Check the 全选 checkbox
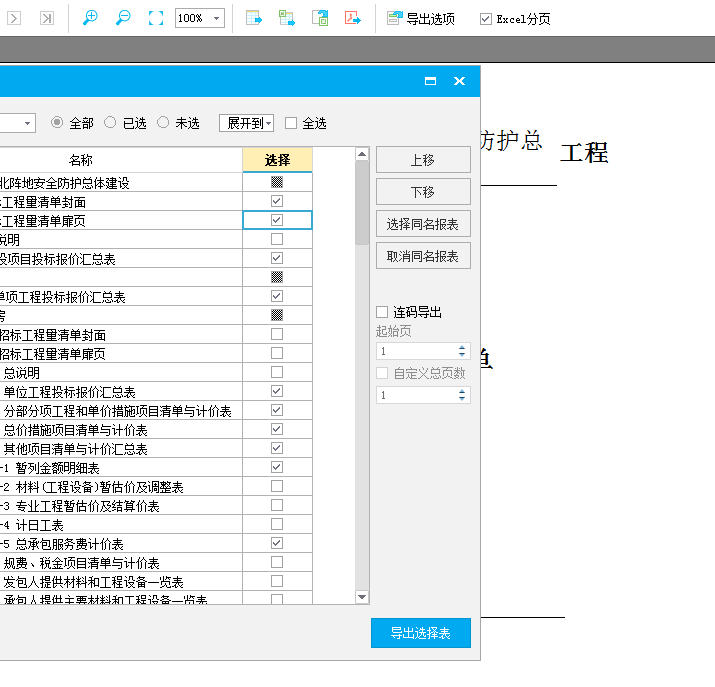715x687 pixels. click(291, 123)
